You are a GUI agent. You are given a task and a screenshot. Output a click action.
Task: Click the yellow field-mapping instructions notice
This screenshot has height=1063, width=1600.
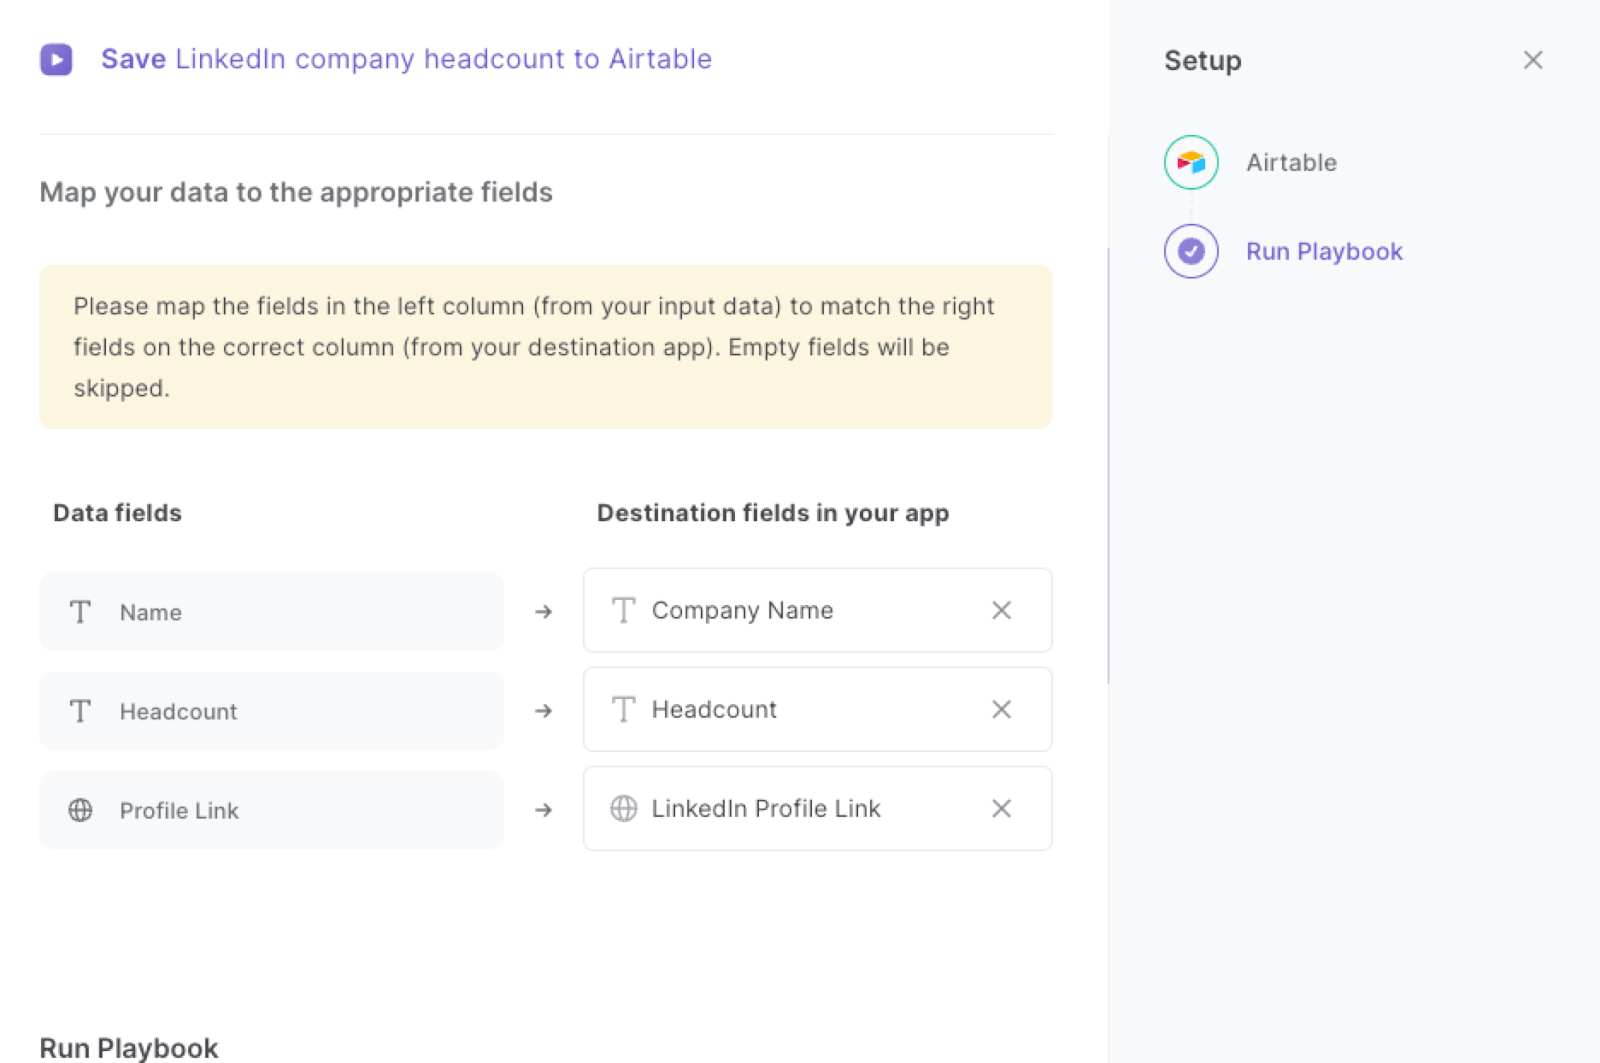tap(546, 347)
